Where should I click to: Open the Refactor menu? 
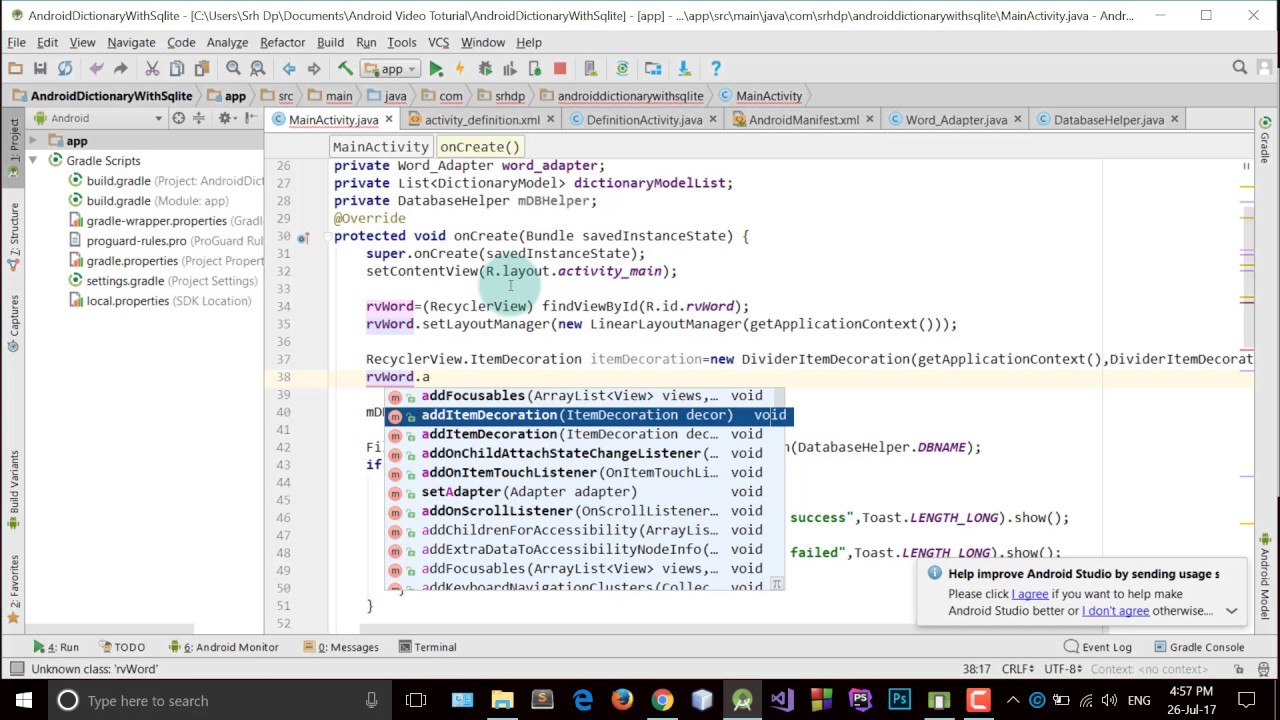(x=282, y=42)
